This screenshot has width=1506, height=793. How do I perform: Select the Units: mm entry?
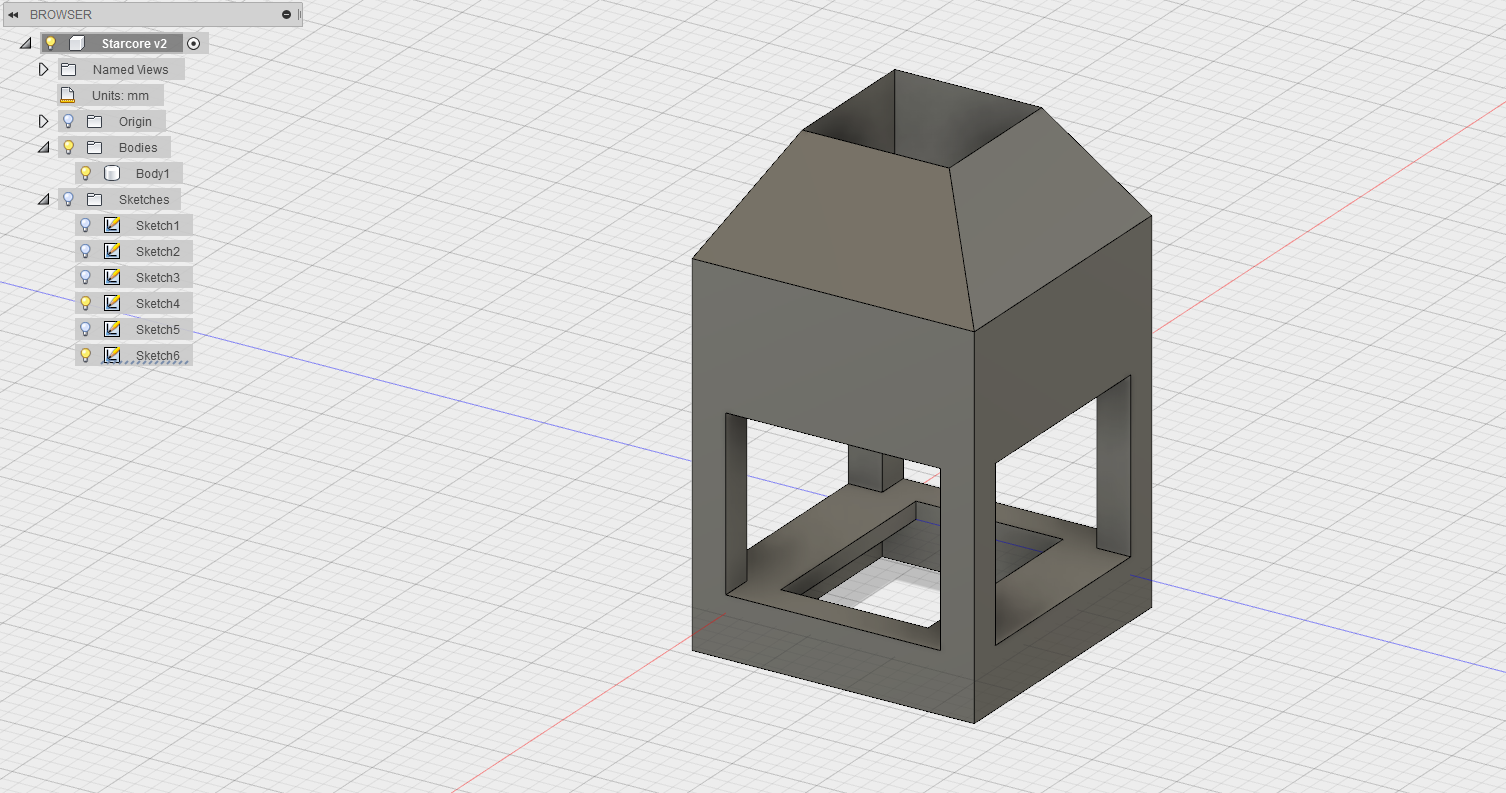pos(120,96)
